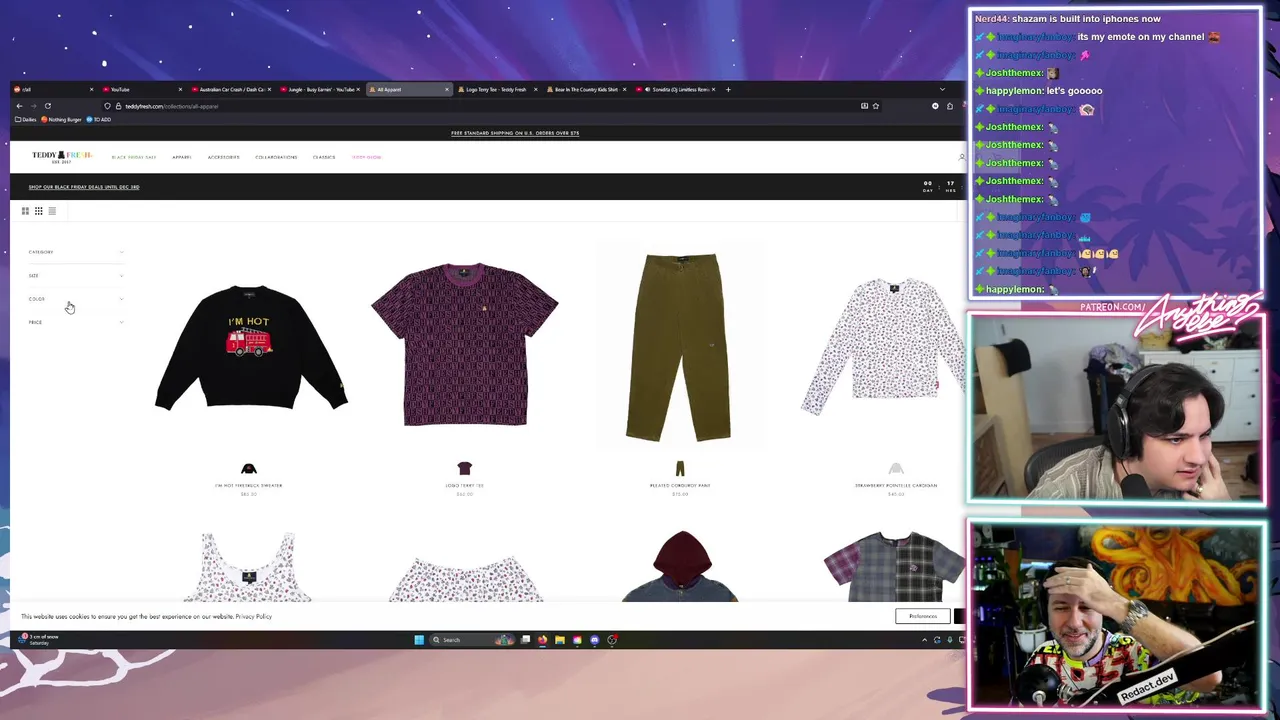1280x720 pixels.
Task: Open the TO ADD bookmark
Action: pos(99,120)
